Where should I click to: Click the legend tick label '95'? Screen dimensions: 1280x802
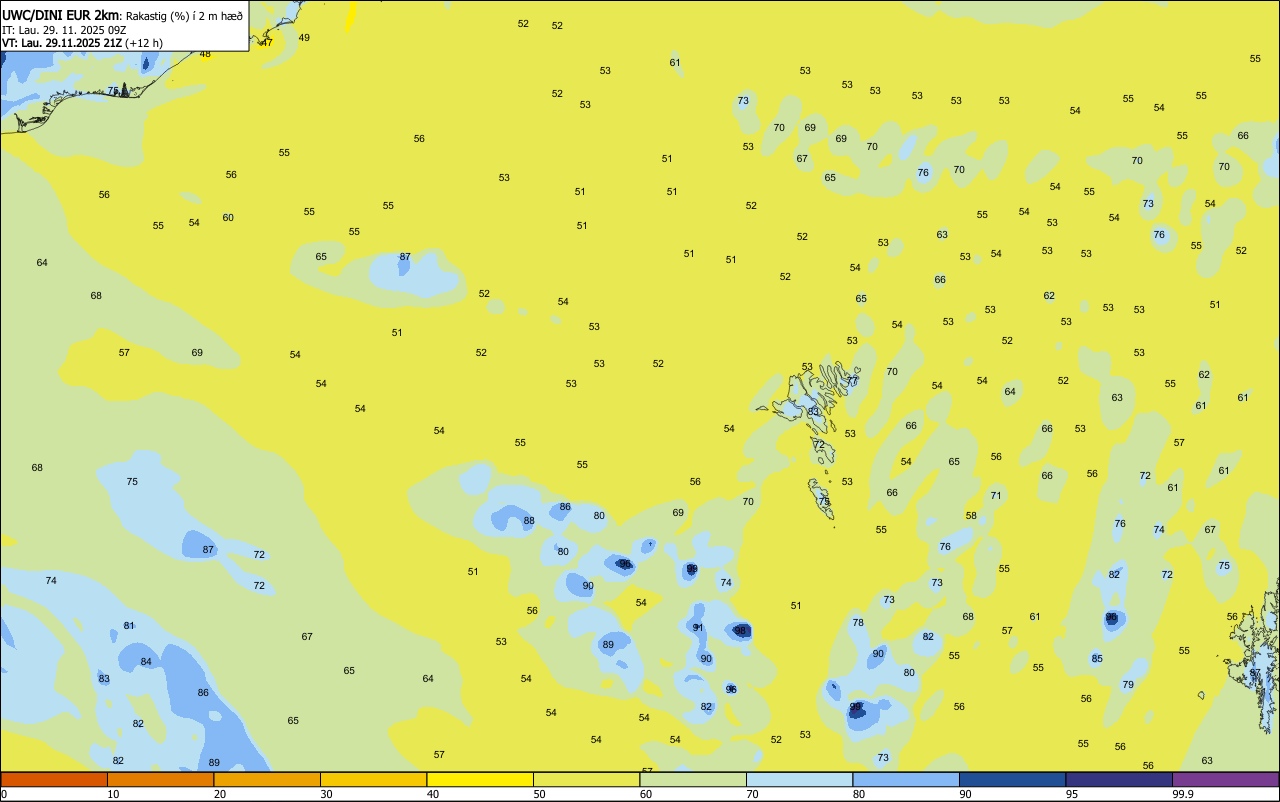click(1072, 794)
